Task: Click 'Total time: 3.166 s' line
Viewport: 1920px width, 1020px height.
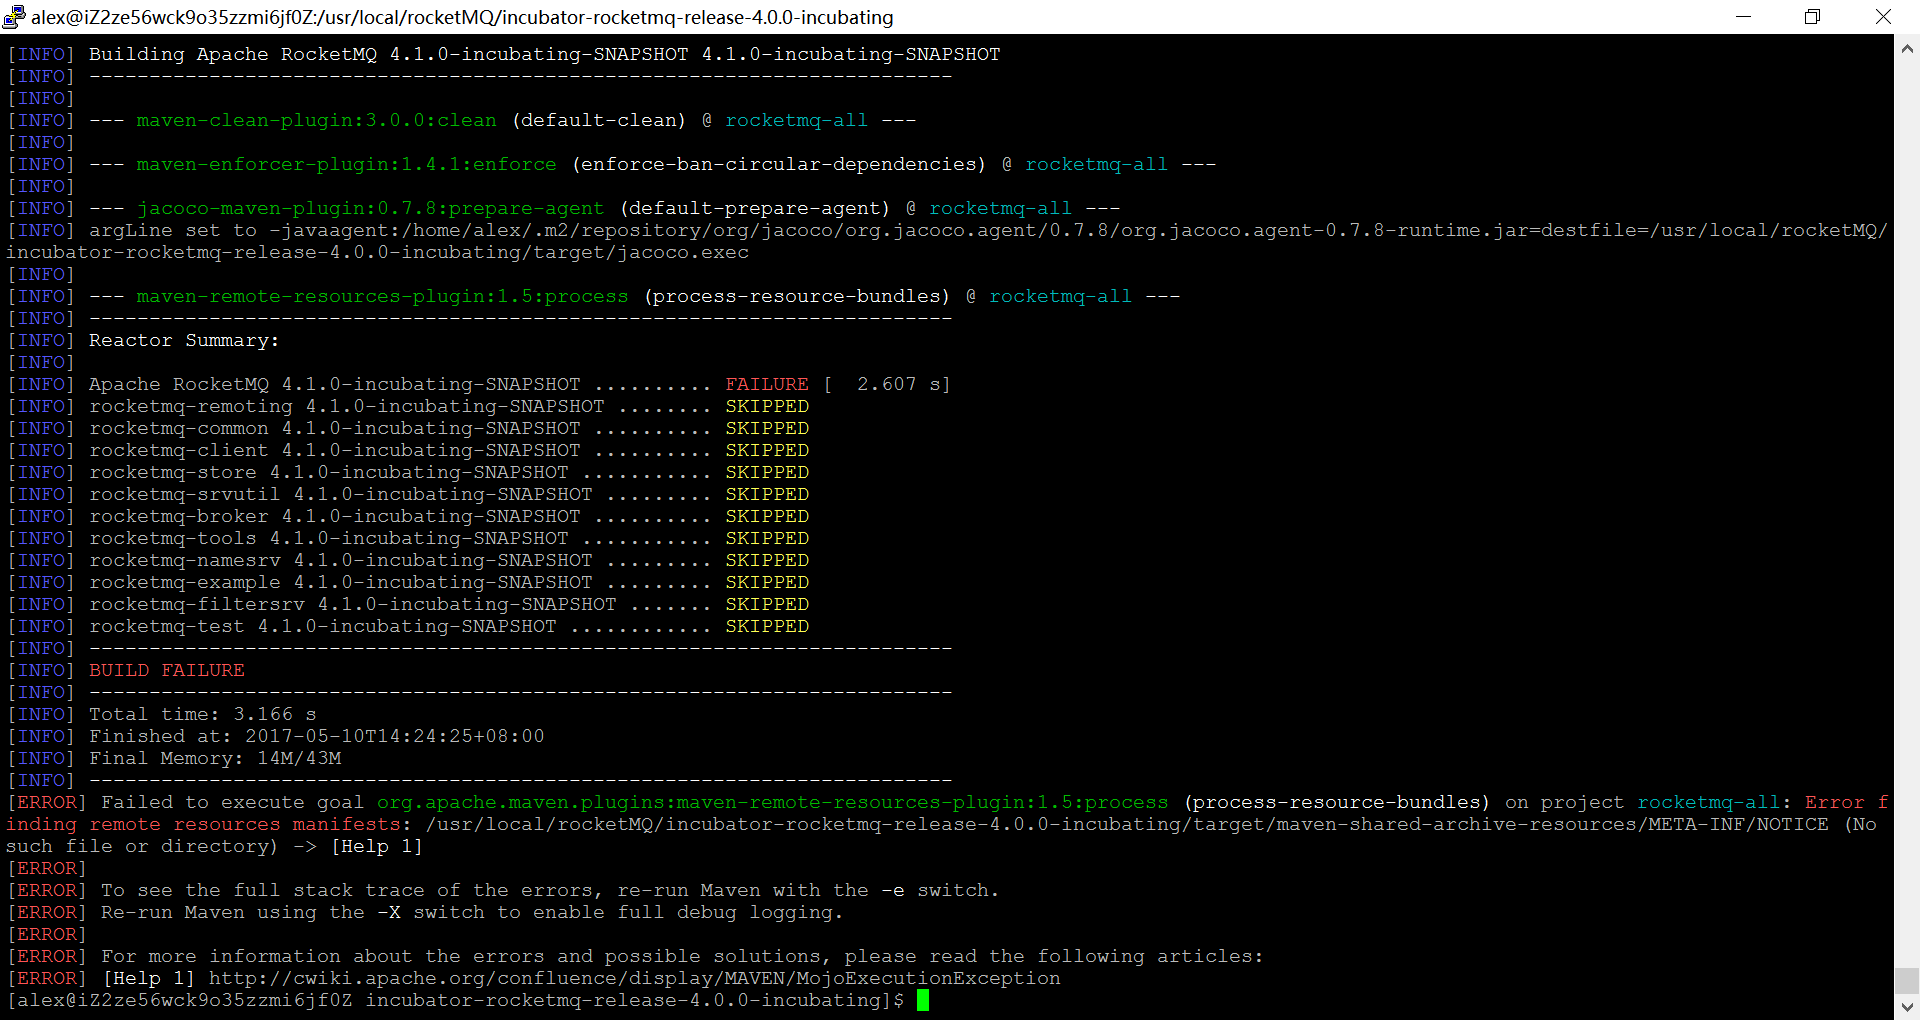Action: point(202,714)
